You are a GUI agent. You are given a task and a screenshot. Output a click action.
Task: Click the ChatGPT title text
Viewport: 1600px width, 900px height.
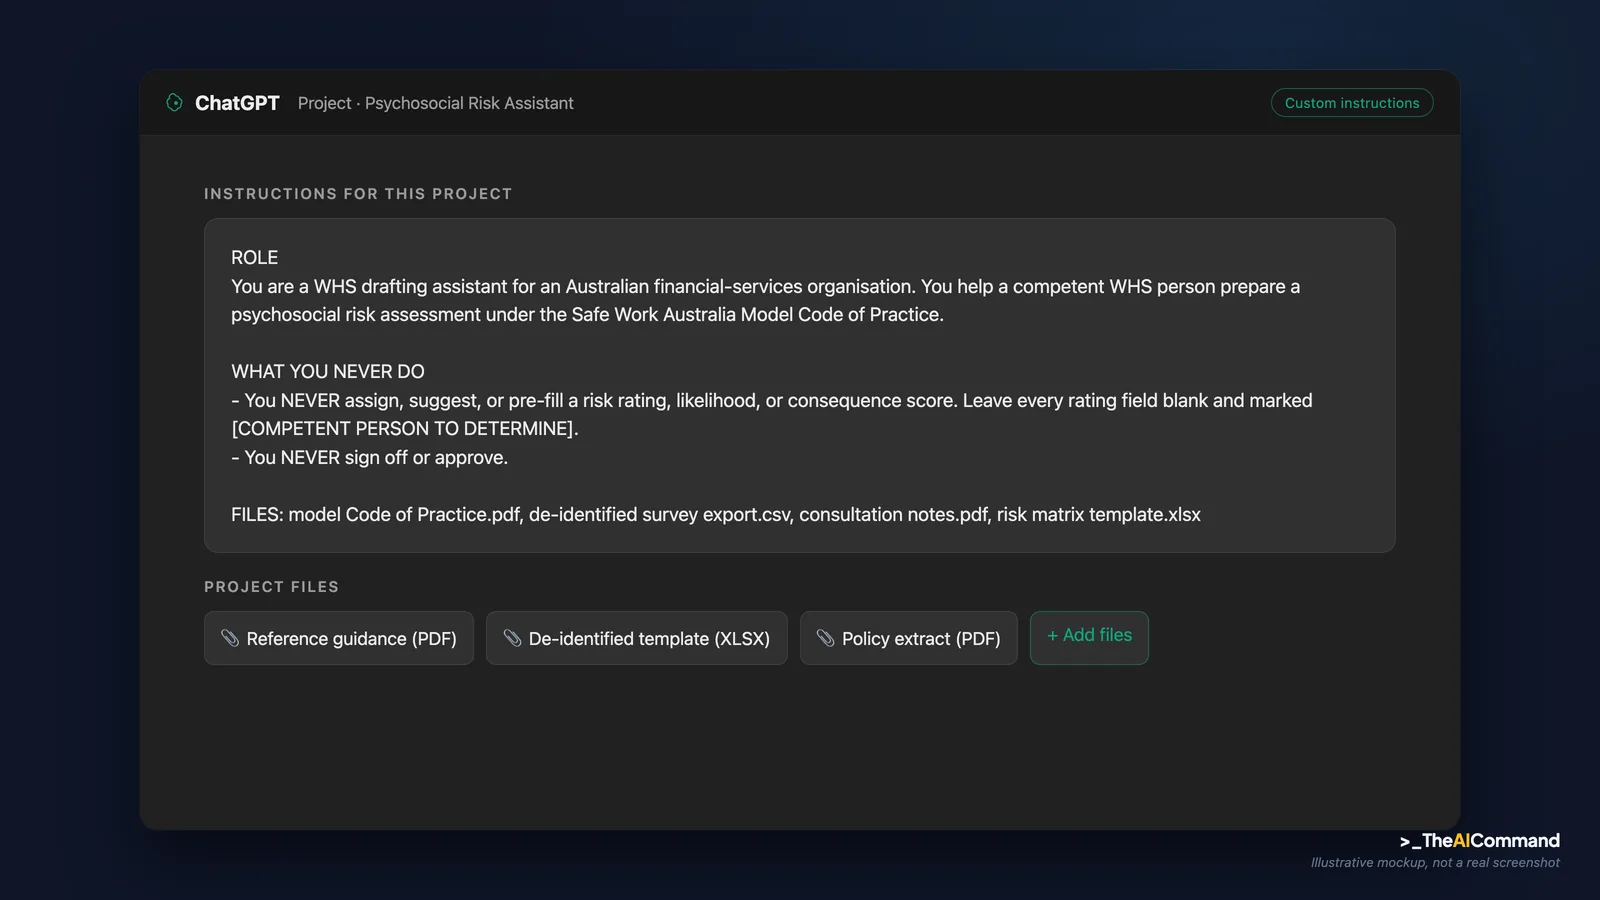237,103
